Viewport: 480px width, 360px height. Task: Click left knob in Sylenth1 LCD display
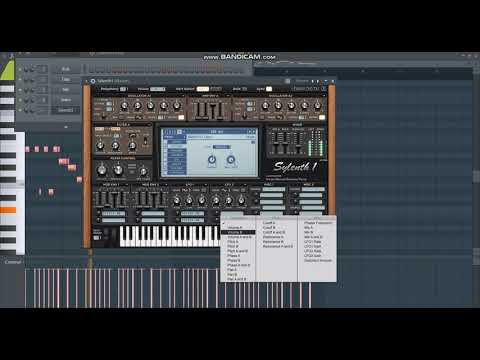[x=212, y=160]
